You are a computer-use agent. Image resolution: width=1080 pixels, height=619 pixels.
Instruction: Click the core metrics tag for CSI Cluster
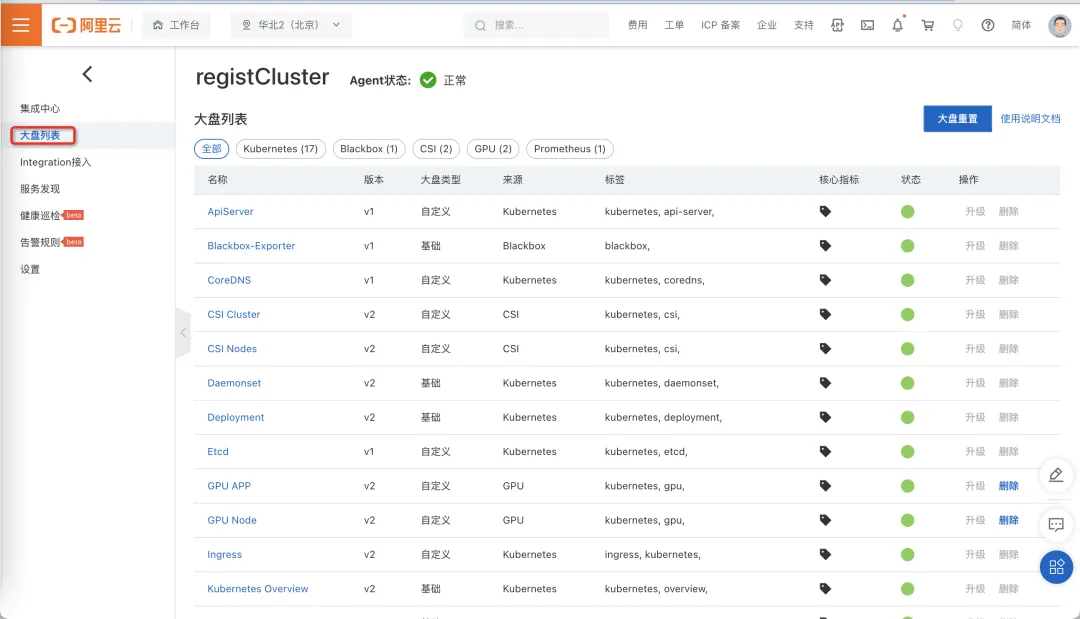825,314
